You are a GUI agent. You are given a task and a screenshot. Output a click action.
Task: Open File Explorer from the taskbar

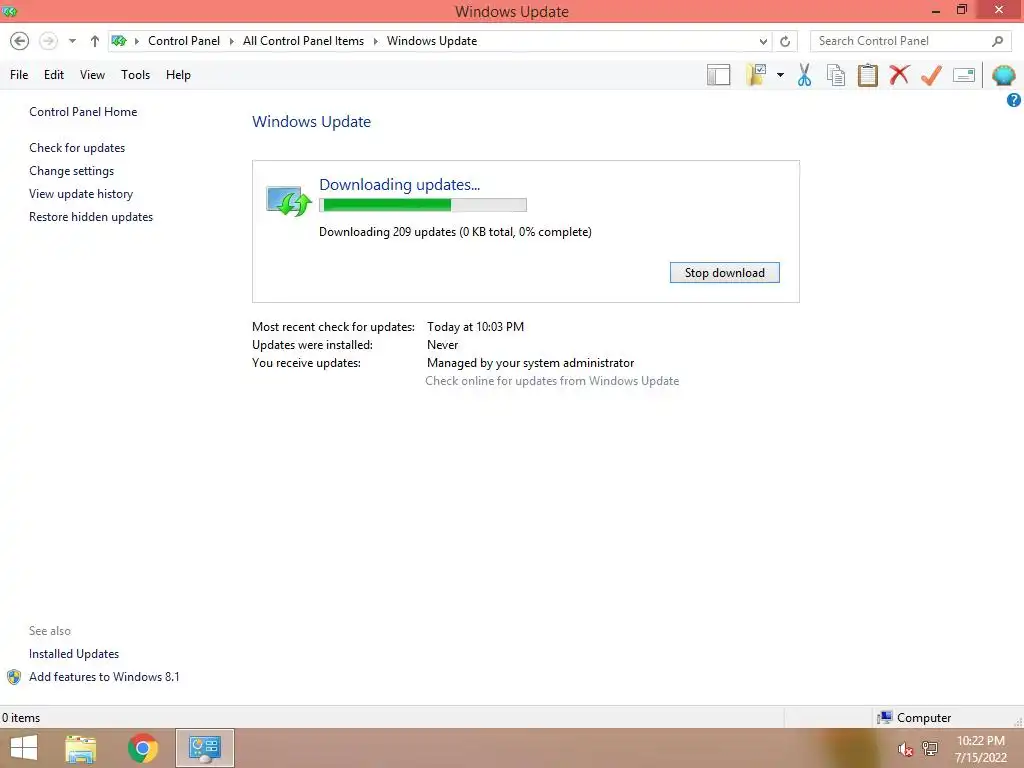pyautogui.click(x=81, y=748)
